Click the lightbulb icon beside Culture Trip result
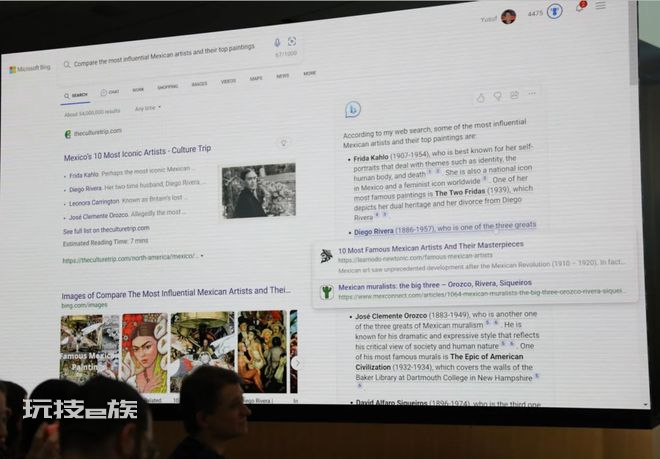This screenshot has height=459, width=660. [284, 143]
